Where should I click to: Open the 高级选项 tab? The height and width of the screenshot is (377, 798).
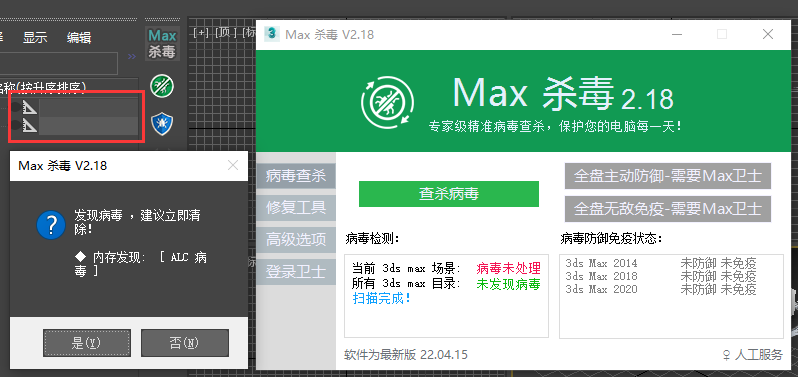pos(296,240)
